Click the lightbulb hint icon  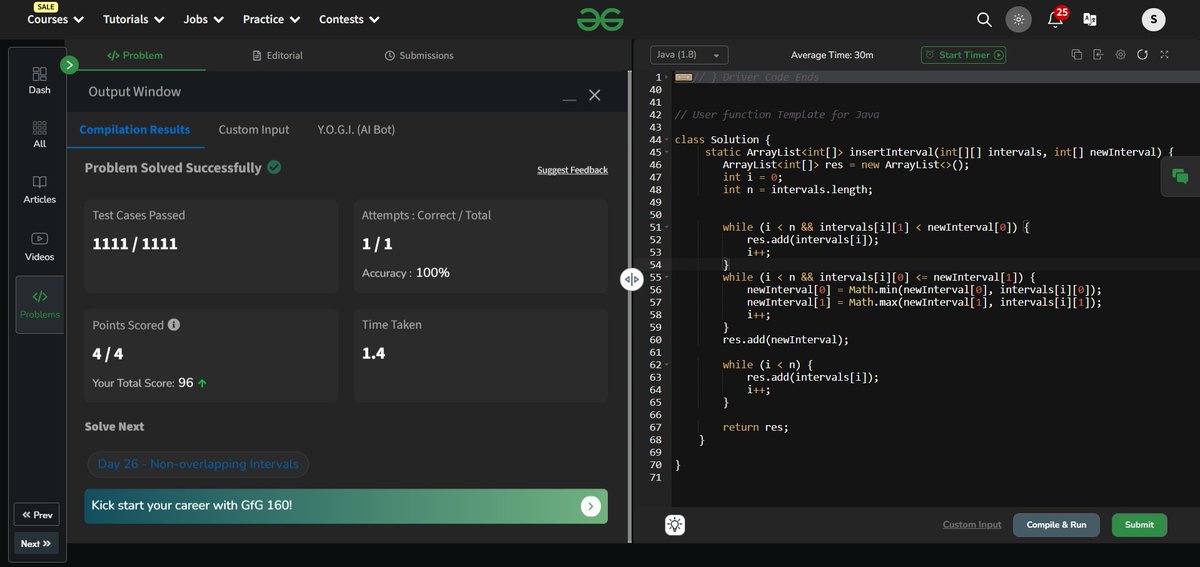[676, 525]
